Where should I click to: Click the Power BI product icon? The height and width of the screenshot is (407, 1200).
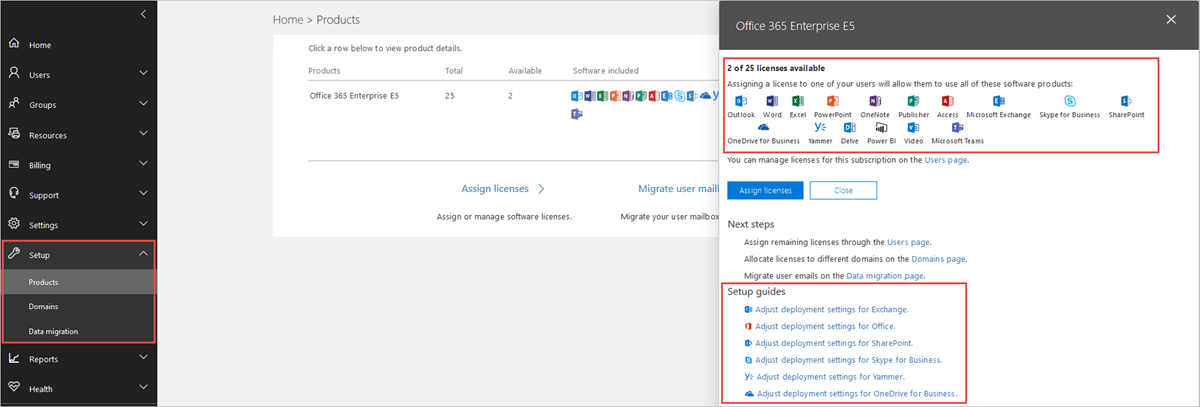click(x=881, y=128)
